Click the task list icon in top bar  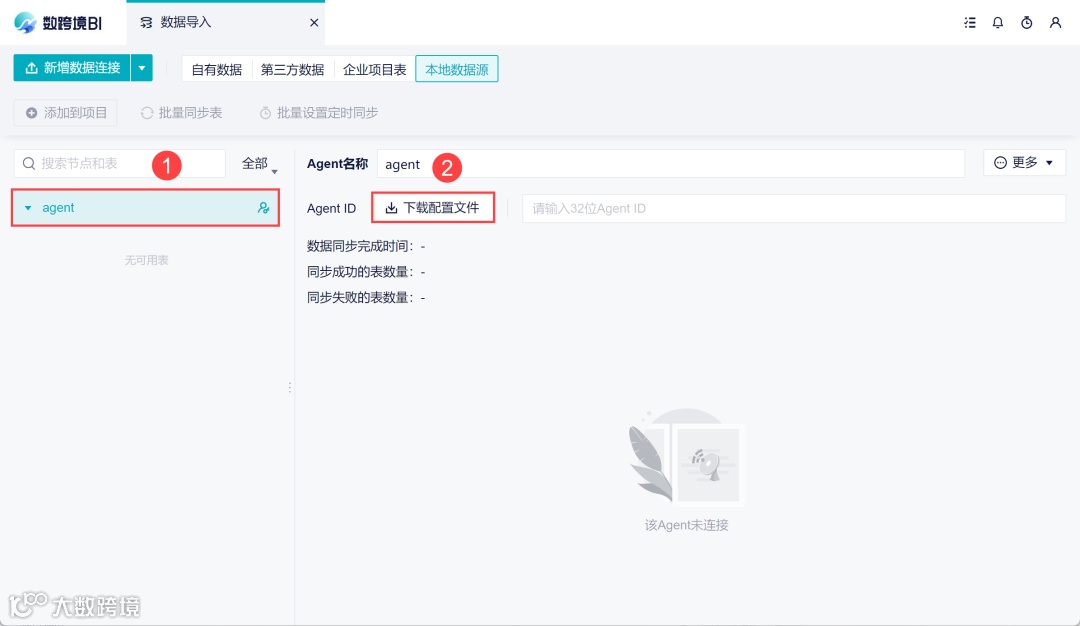(969, 22)
